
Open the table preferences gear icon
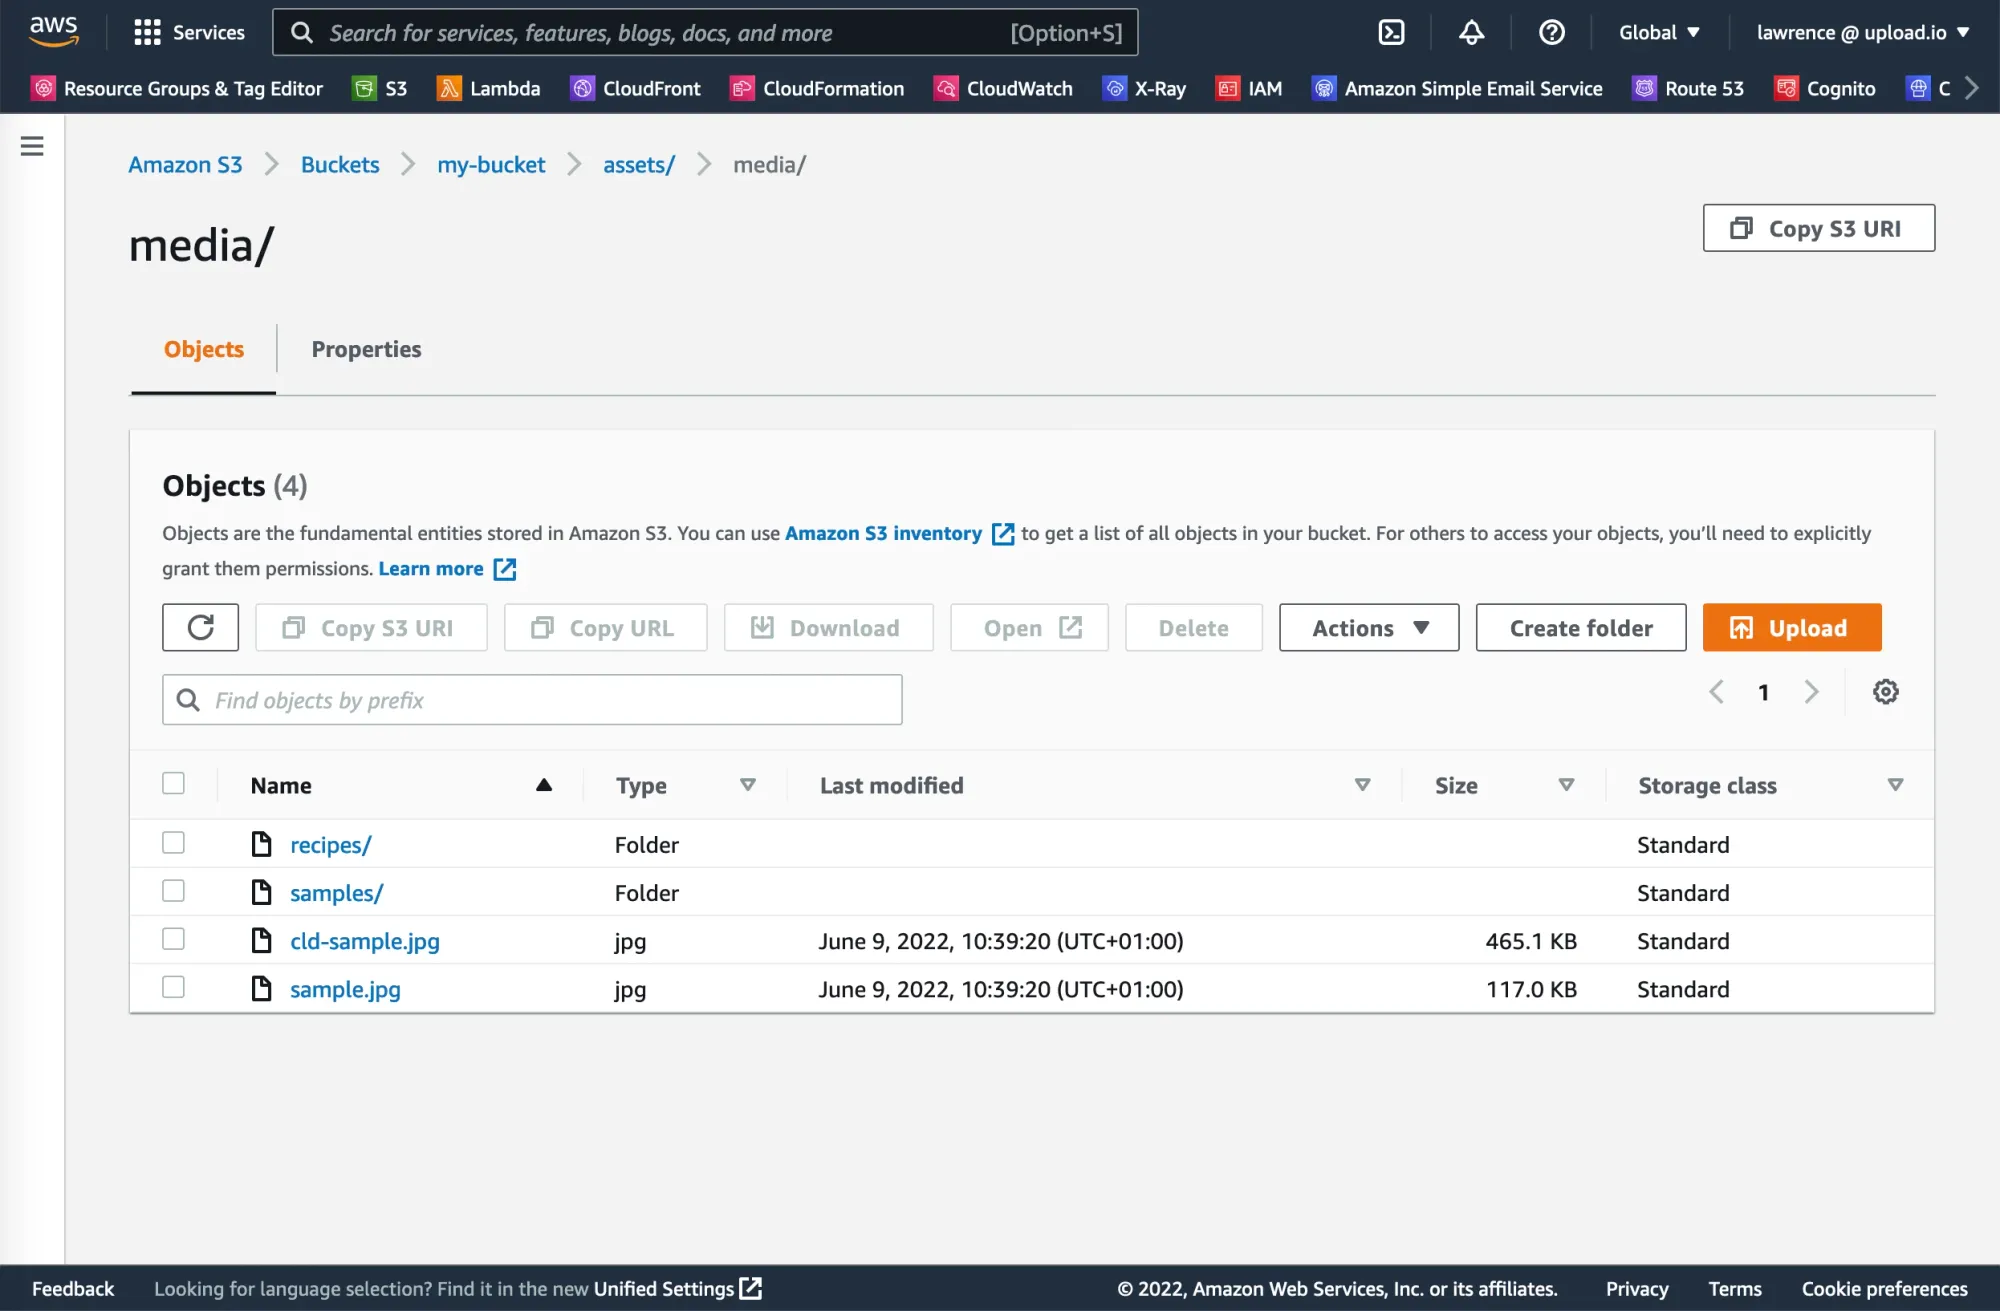(1885, 692)
